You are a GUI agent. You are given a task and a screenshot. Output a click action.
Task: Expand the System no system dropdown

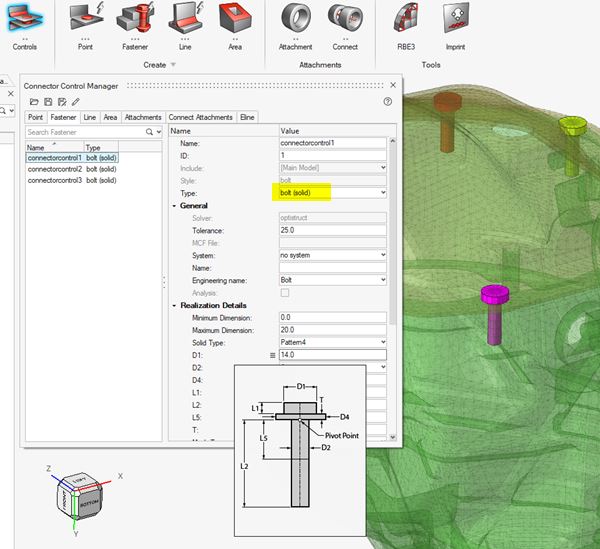coord(331,255)
